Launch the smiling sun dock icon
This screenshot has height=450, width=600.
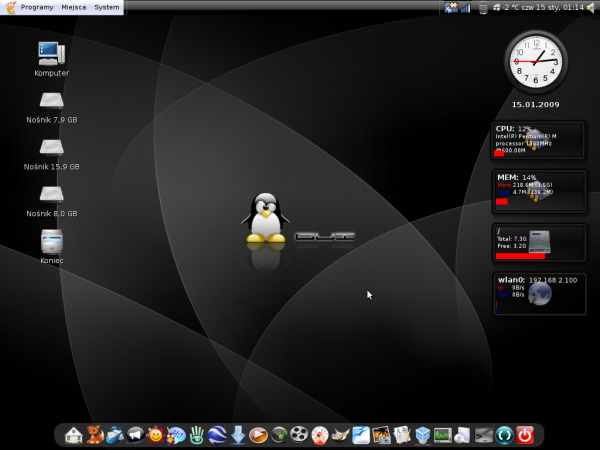coord(156,435)
